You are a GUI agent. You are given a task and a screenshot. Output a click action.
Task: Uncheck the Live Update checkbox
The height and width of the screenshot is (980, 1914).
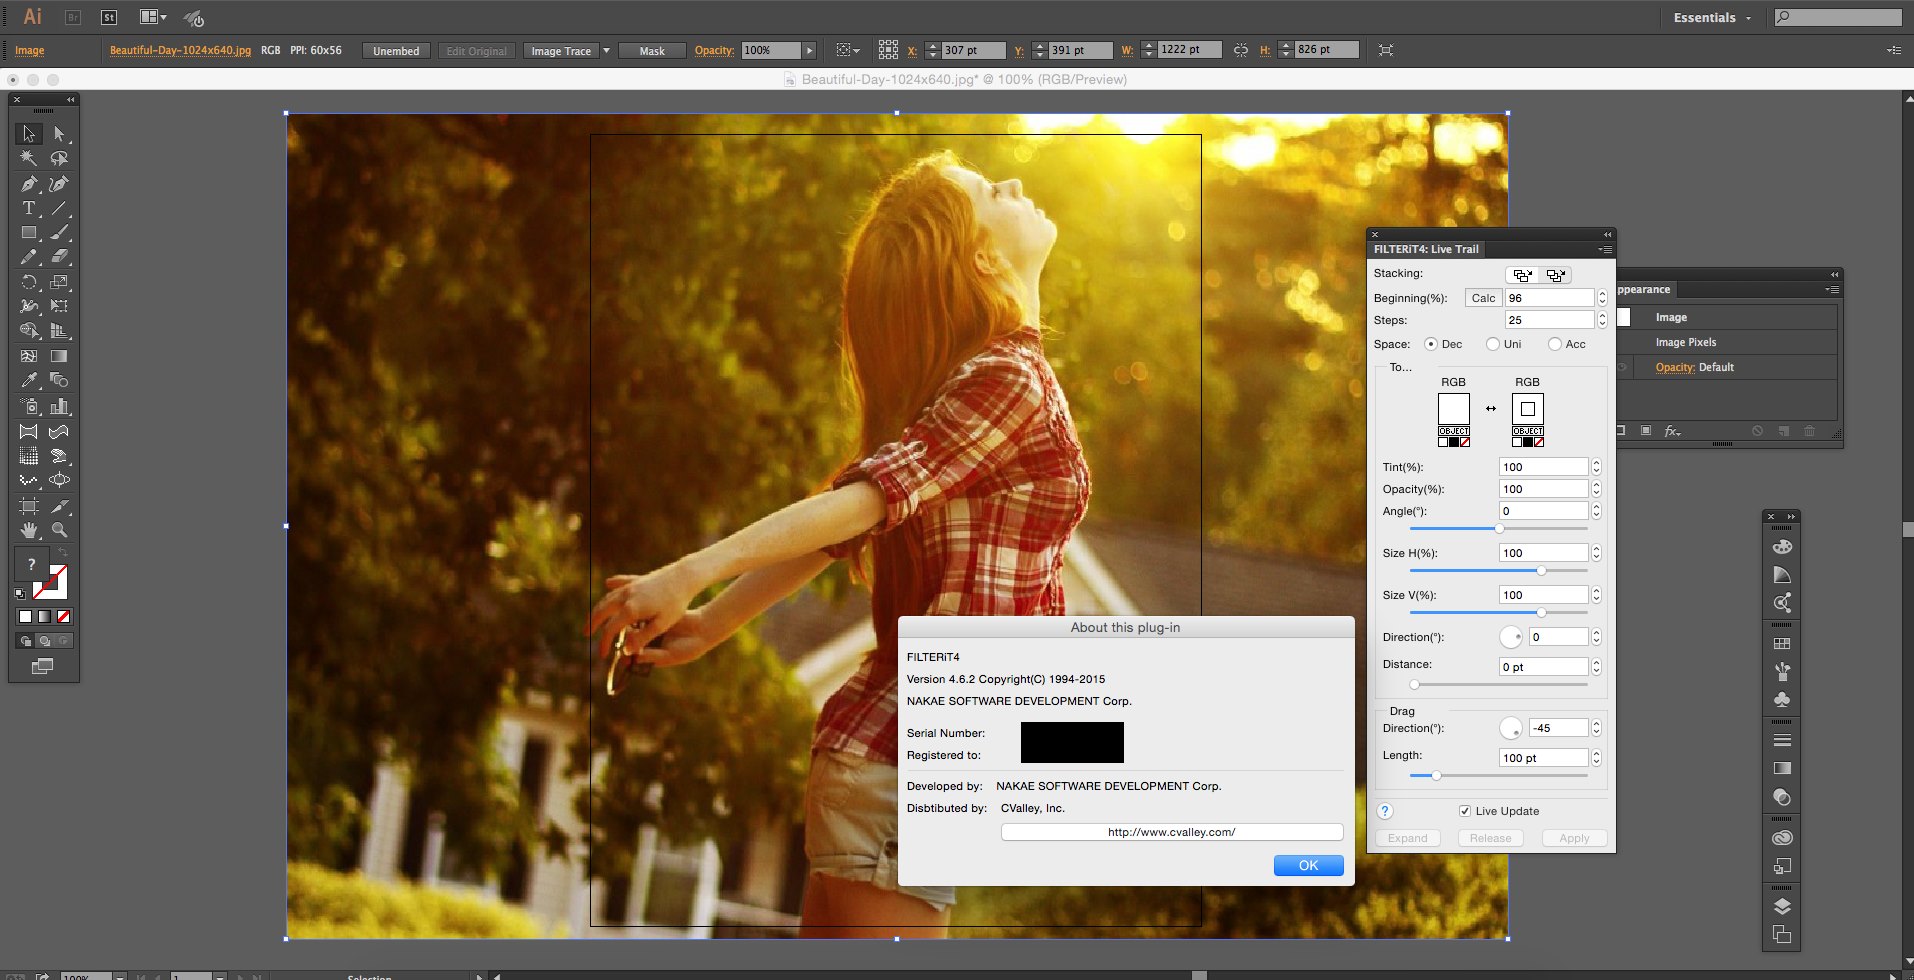coord(1465,811)
